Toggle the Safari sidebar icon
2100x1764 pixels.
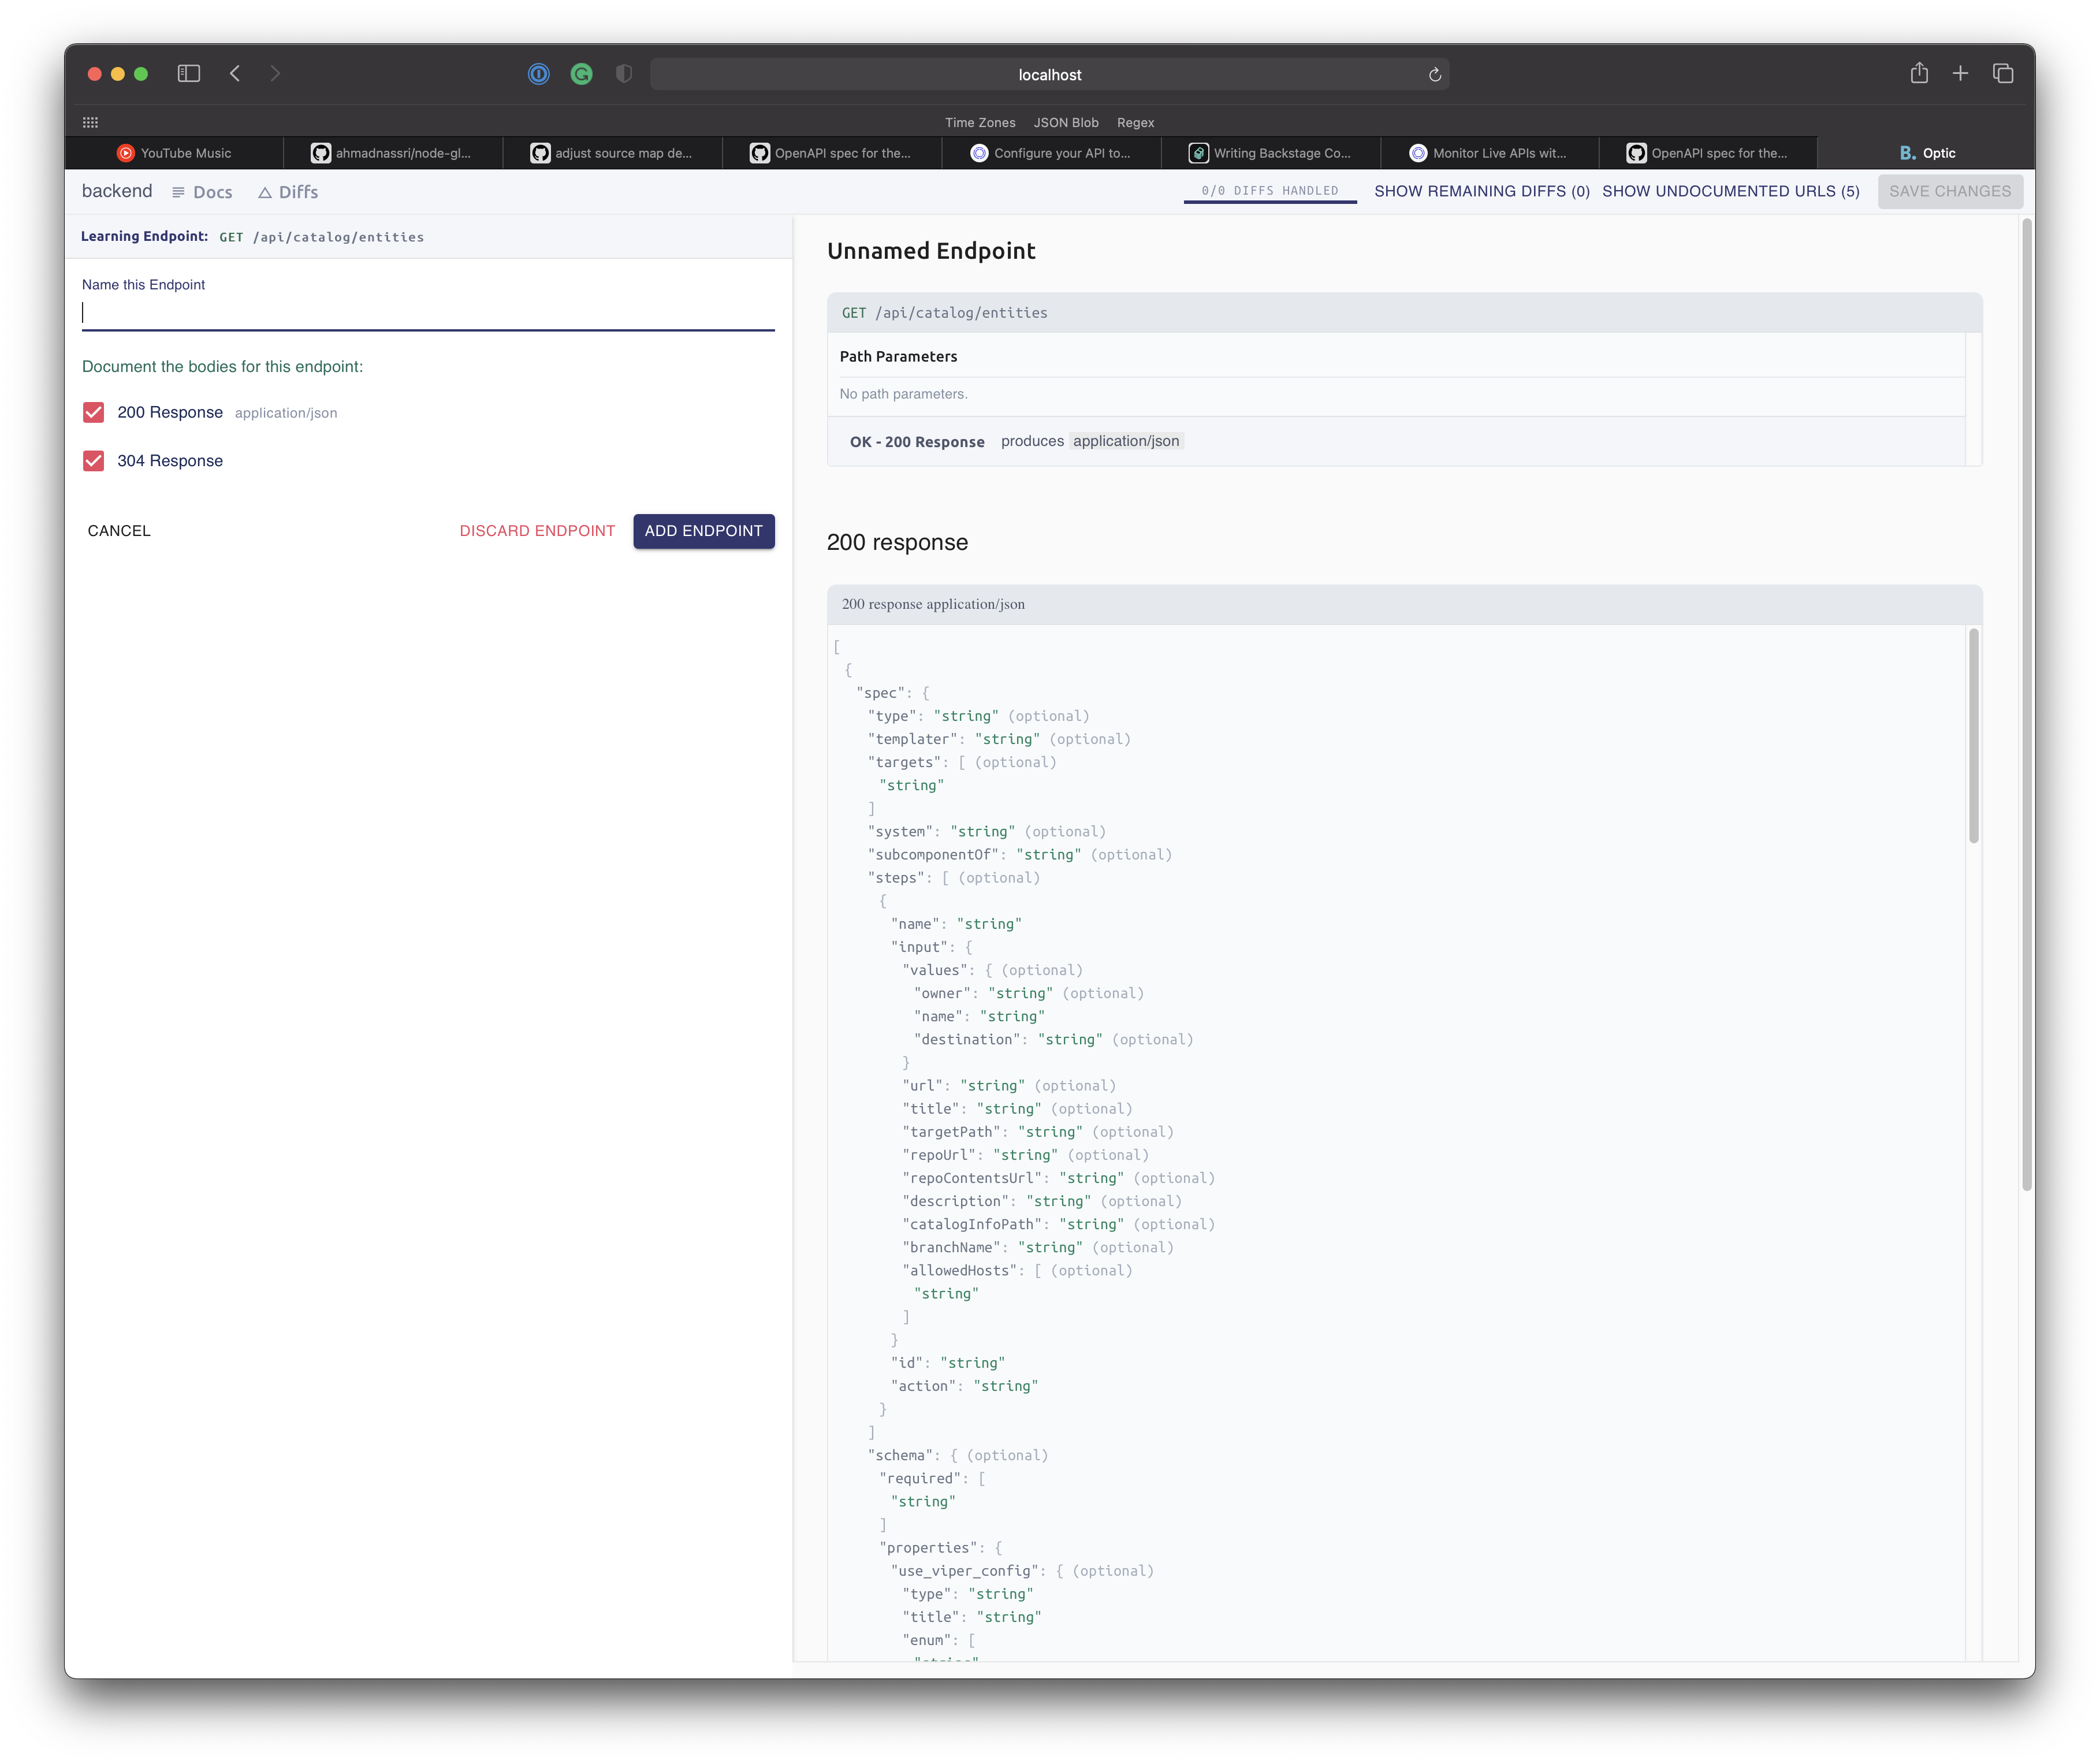(189, 74)
